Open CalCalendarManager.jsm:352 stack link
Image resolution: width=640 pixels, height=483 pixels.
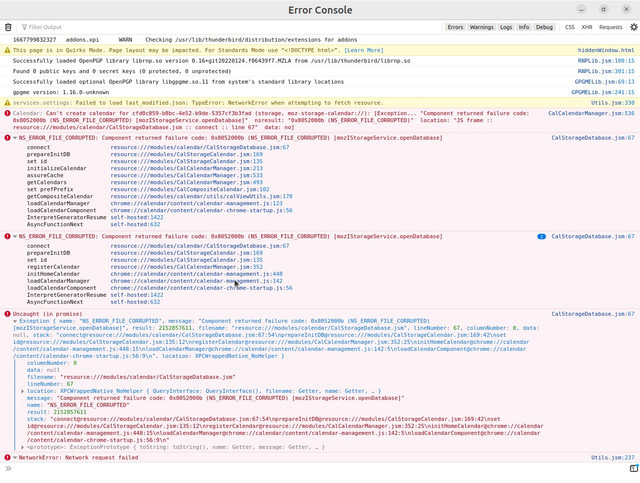pyautogui.click(x=187, y=267)
